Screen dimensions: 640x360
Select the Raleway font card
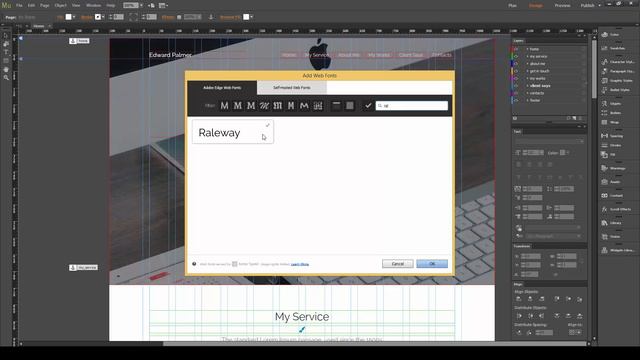pyautogui.click(x=233, y=132)
